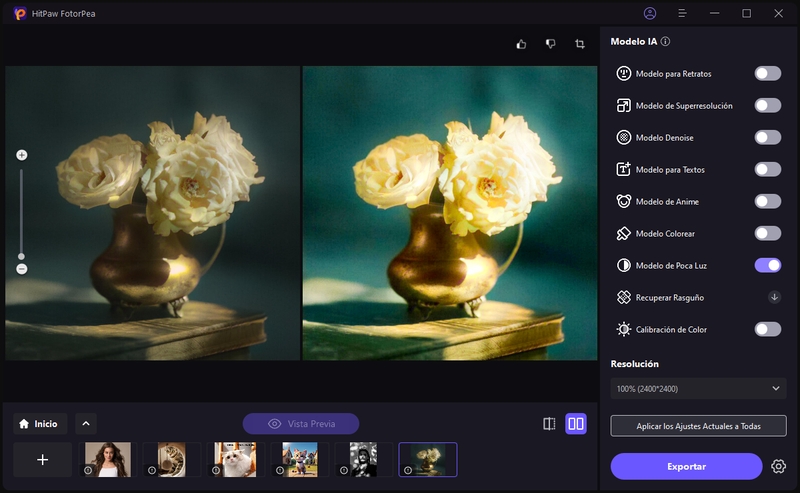
Task: Disable Modelo de Poca Luz toggle
Action: click(x=768, y=265)
